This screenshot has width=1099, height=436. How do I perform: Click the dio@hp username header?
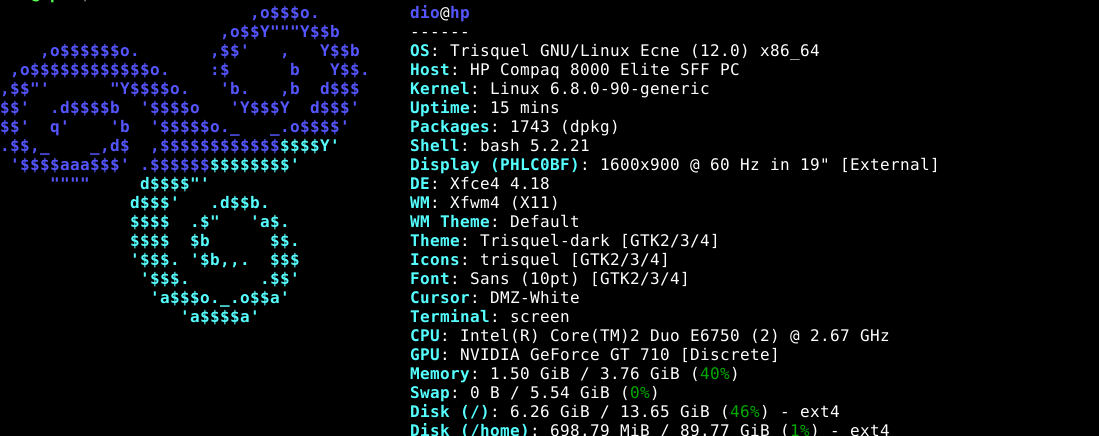439,13
